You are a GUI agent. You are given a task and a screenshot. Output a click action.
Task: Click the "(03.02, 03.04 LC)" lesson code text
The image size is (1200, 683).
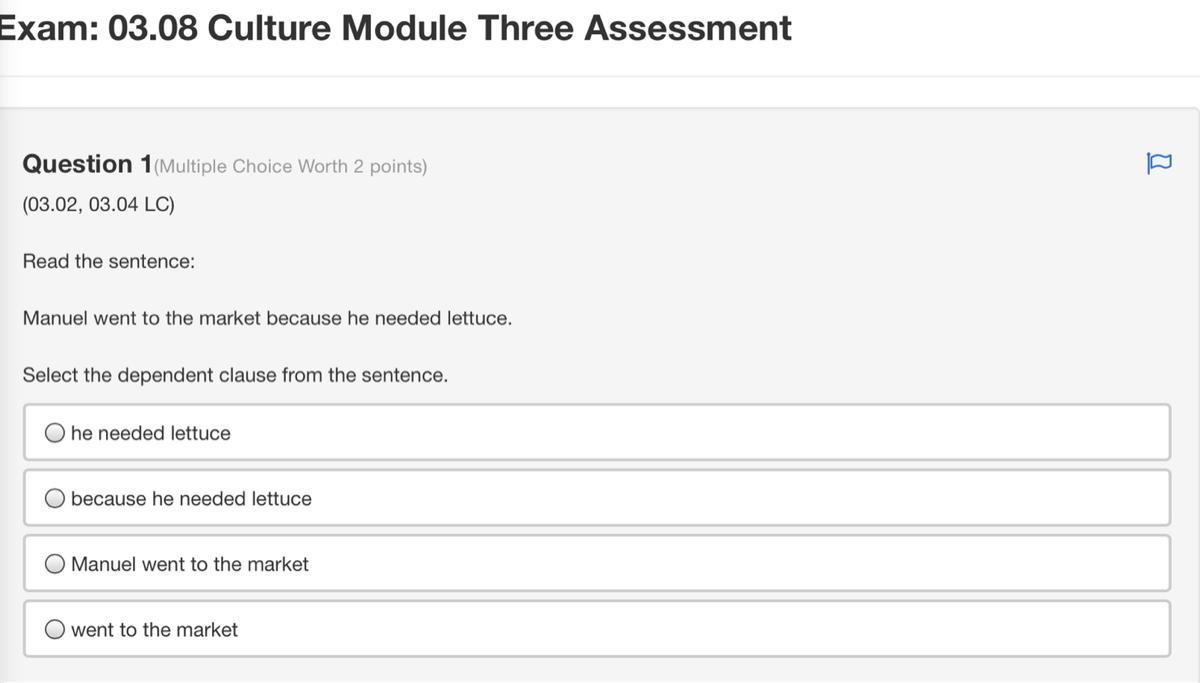coord(98,204)
